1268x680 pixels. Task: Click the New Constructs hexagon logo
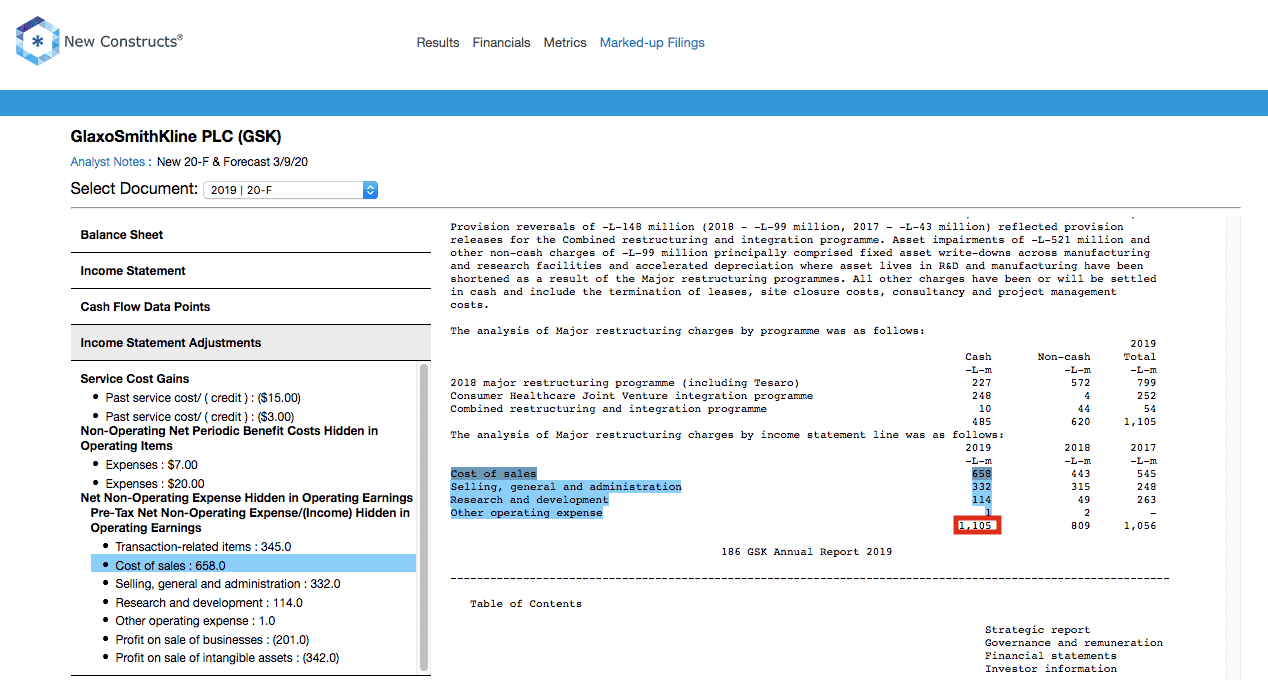pyautogui.click(x=38, y=41)
